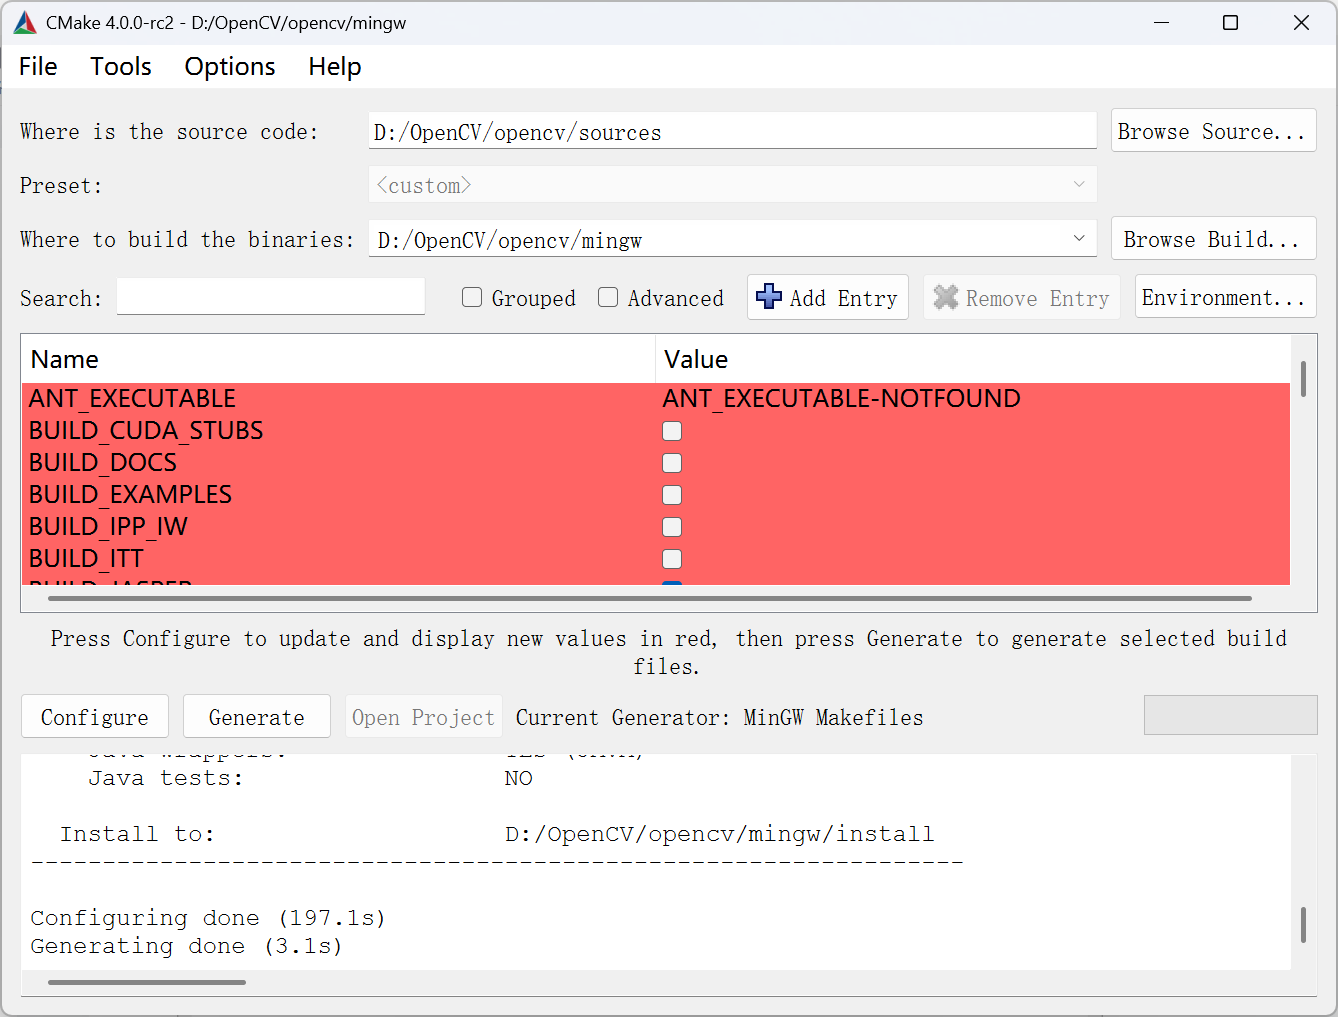Screen dimensions: 1338x1017
Task: Toggle the BUILD_CUDA_STUBS checkbox
Action: point(672,431)
